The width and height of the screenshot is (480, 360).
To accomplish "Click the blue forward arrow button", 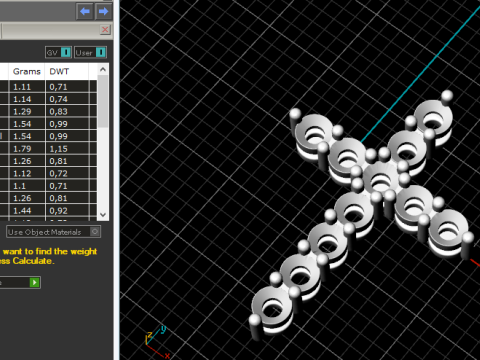I will (104, 12).
